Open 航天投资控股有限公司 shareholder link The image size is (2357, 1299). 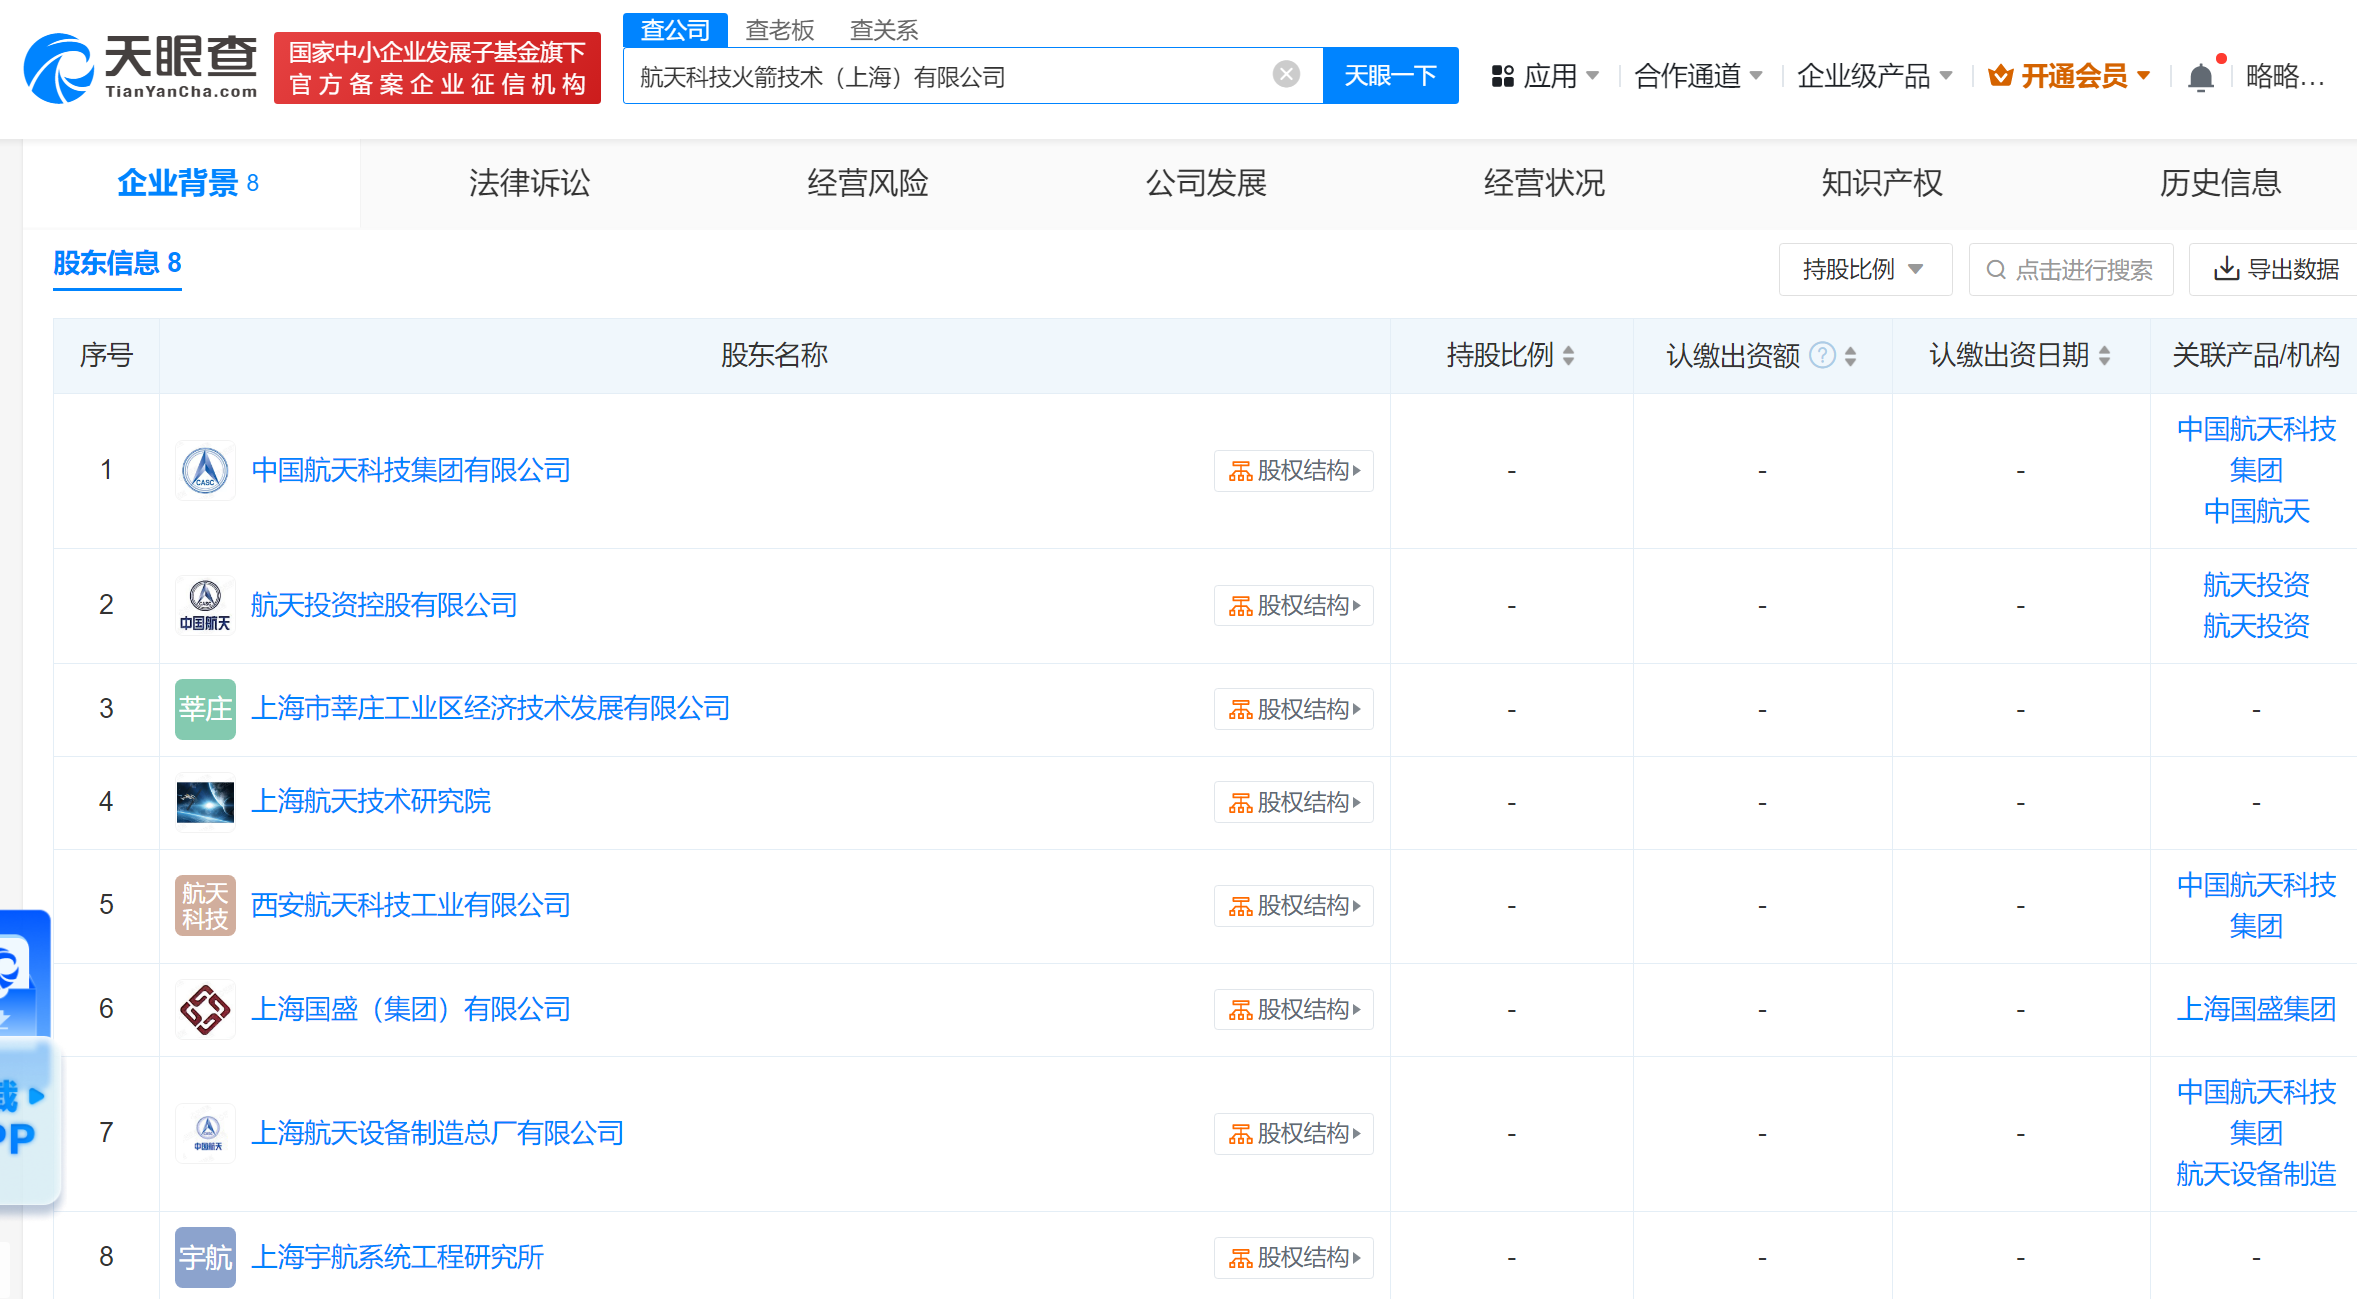click(384, 605)
